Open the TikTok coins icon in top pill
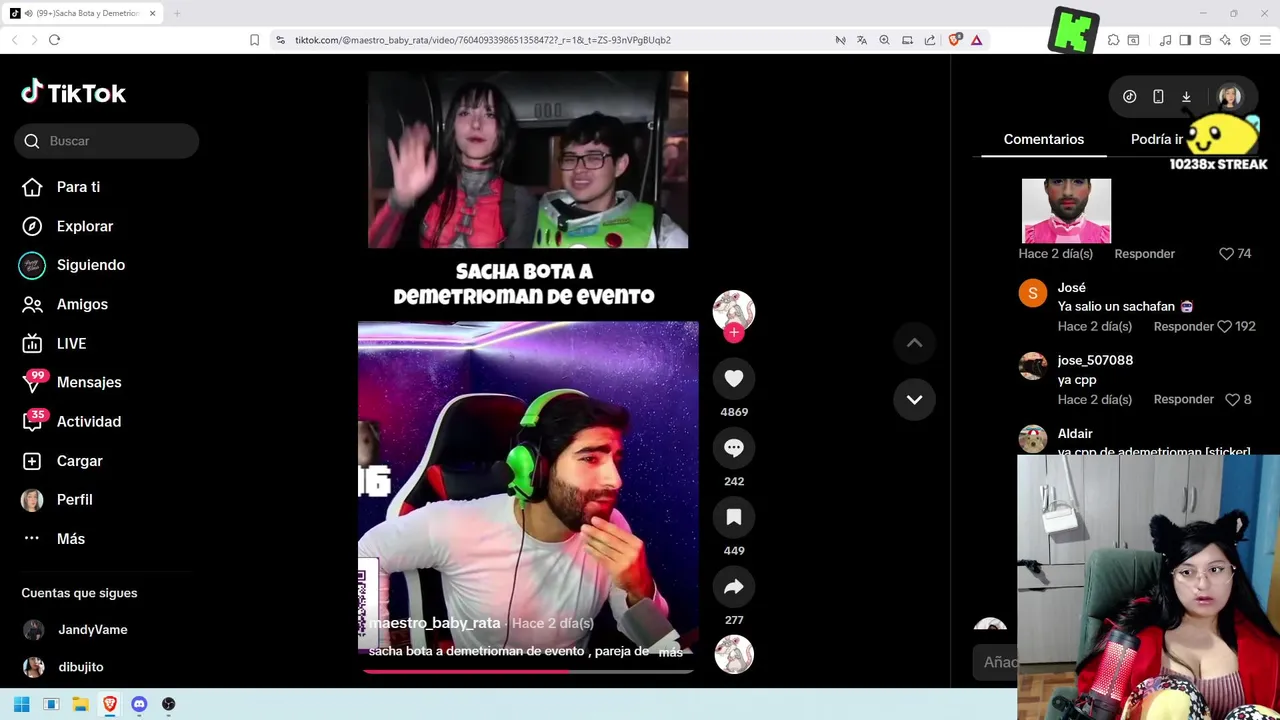The height and width of the screenshot is (720, 1280). tap(1129, 97)
